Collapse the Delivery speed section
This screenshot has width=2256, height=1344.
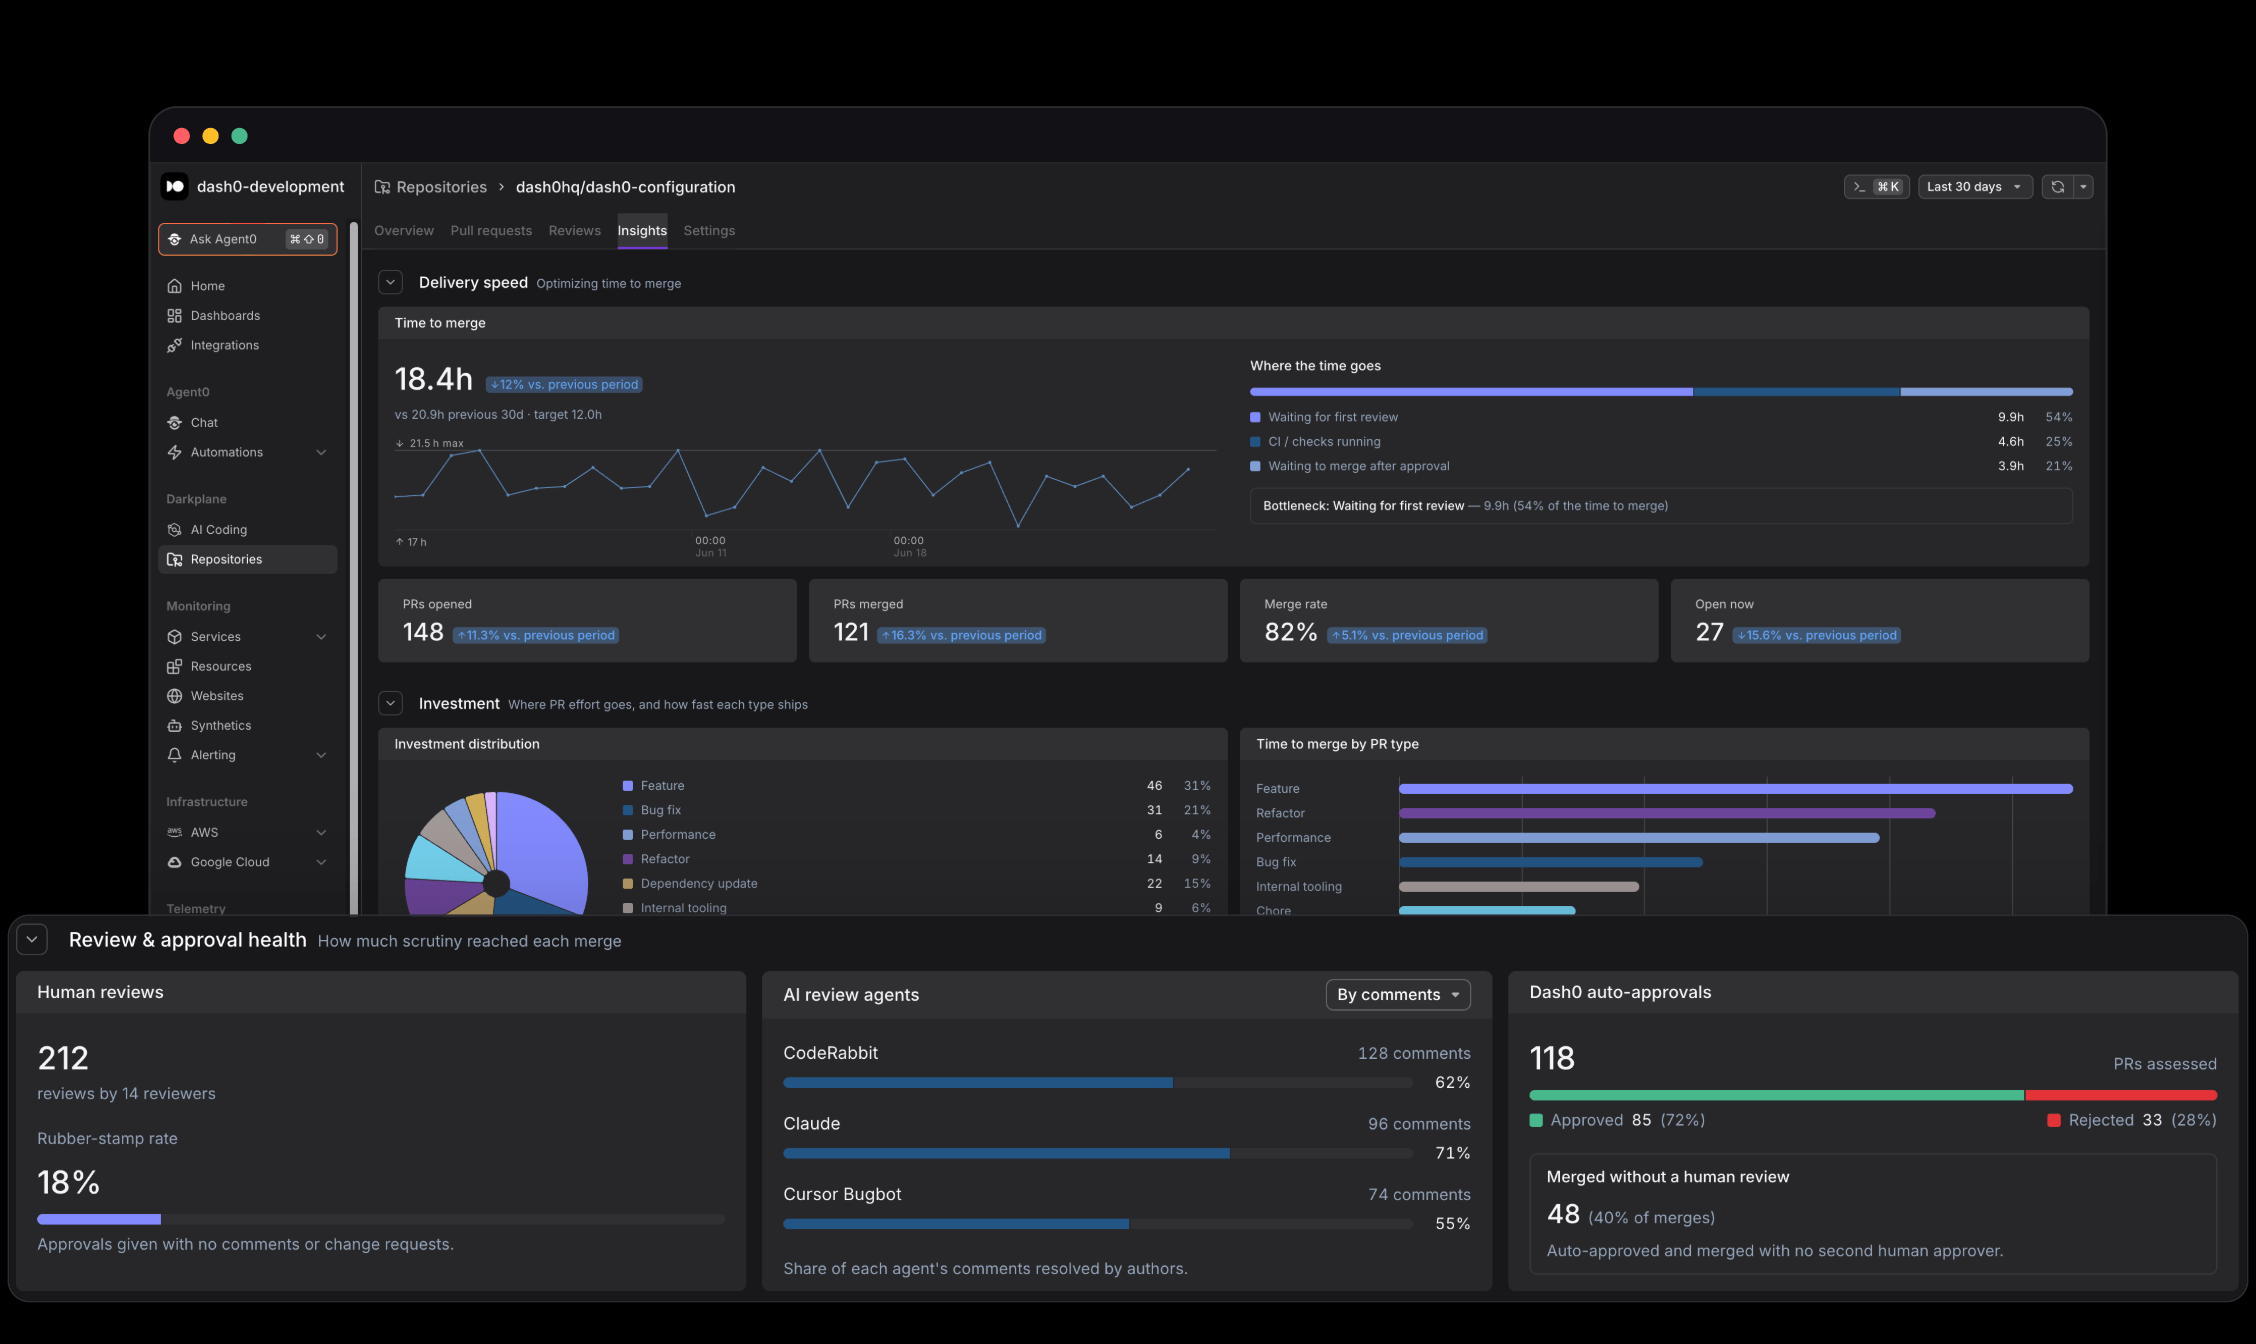pos(391,283)
